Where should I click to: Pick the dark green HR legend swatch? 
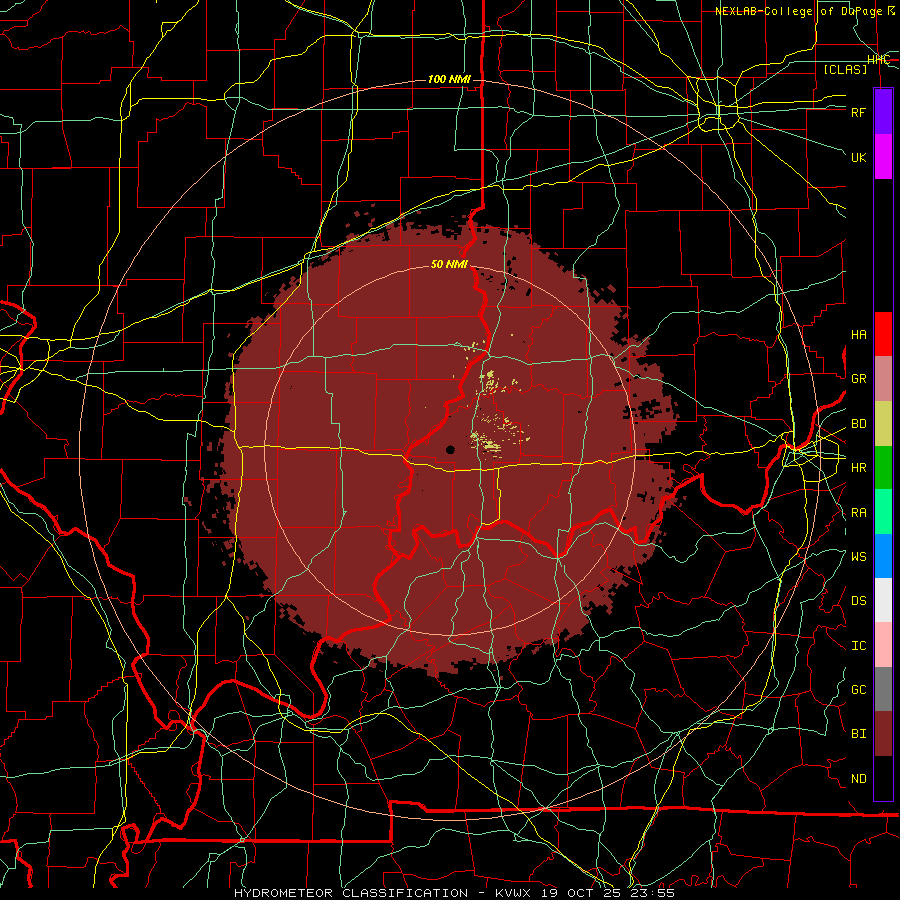883,468
